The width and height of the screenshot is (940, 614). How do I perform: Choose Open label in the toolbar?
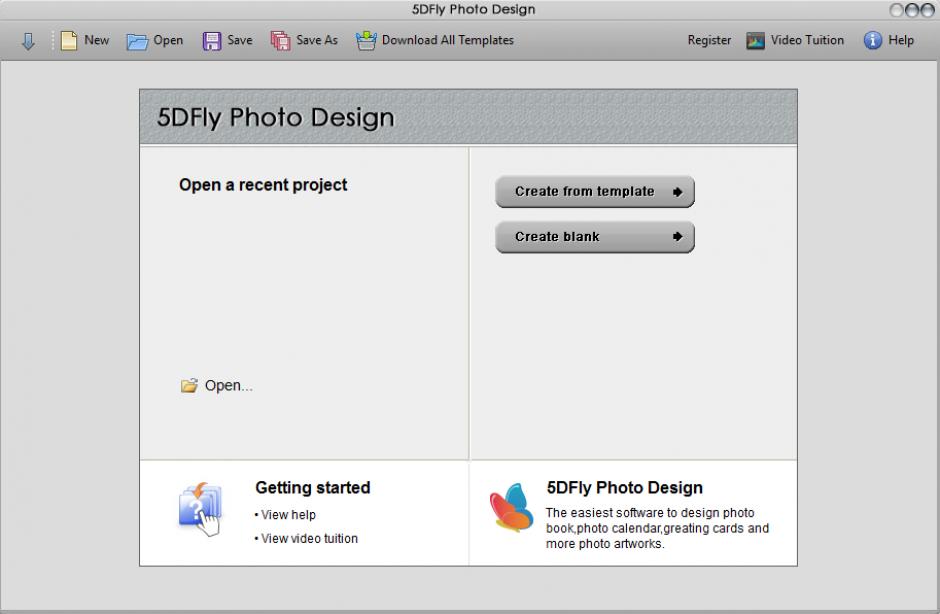pyautogui.click(x=168, y=40)
